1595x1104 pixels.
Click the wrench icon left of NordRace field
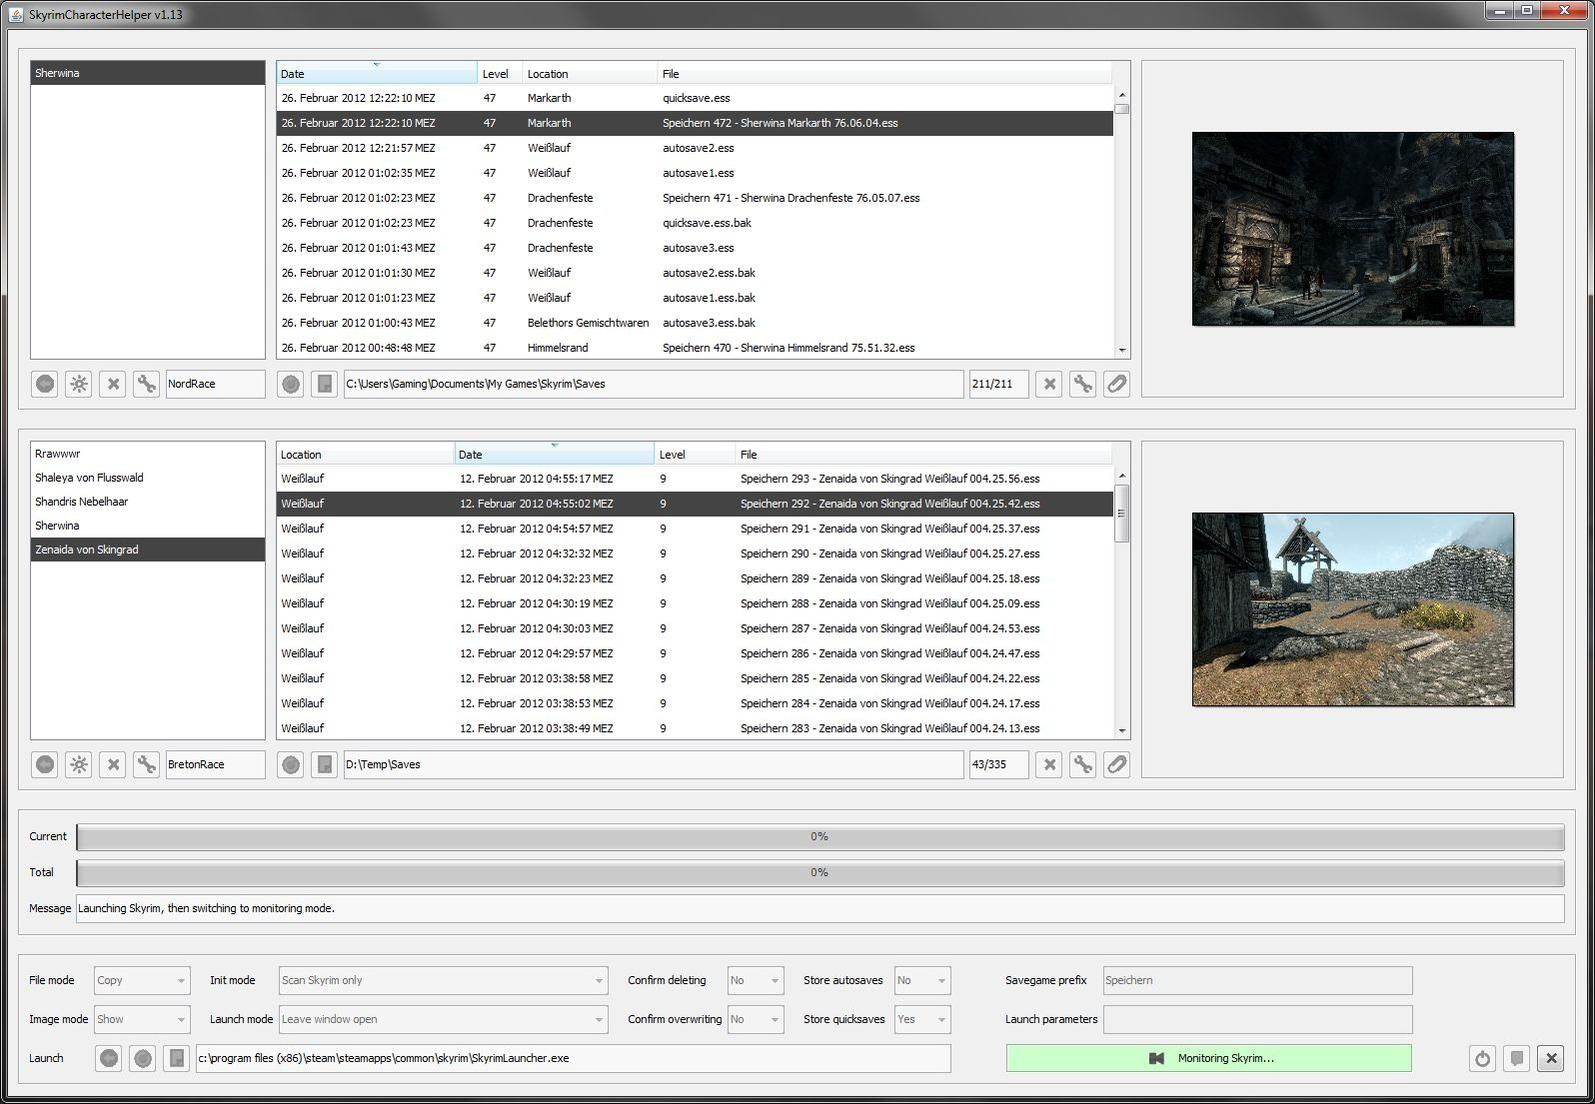point(146,384)
